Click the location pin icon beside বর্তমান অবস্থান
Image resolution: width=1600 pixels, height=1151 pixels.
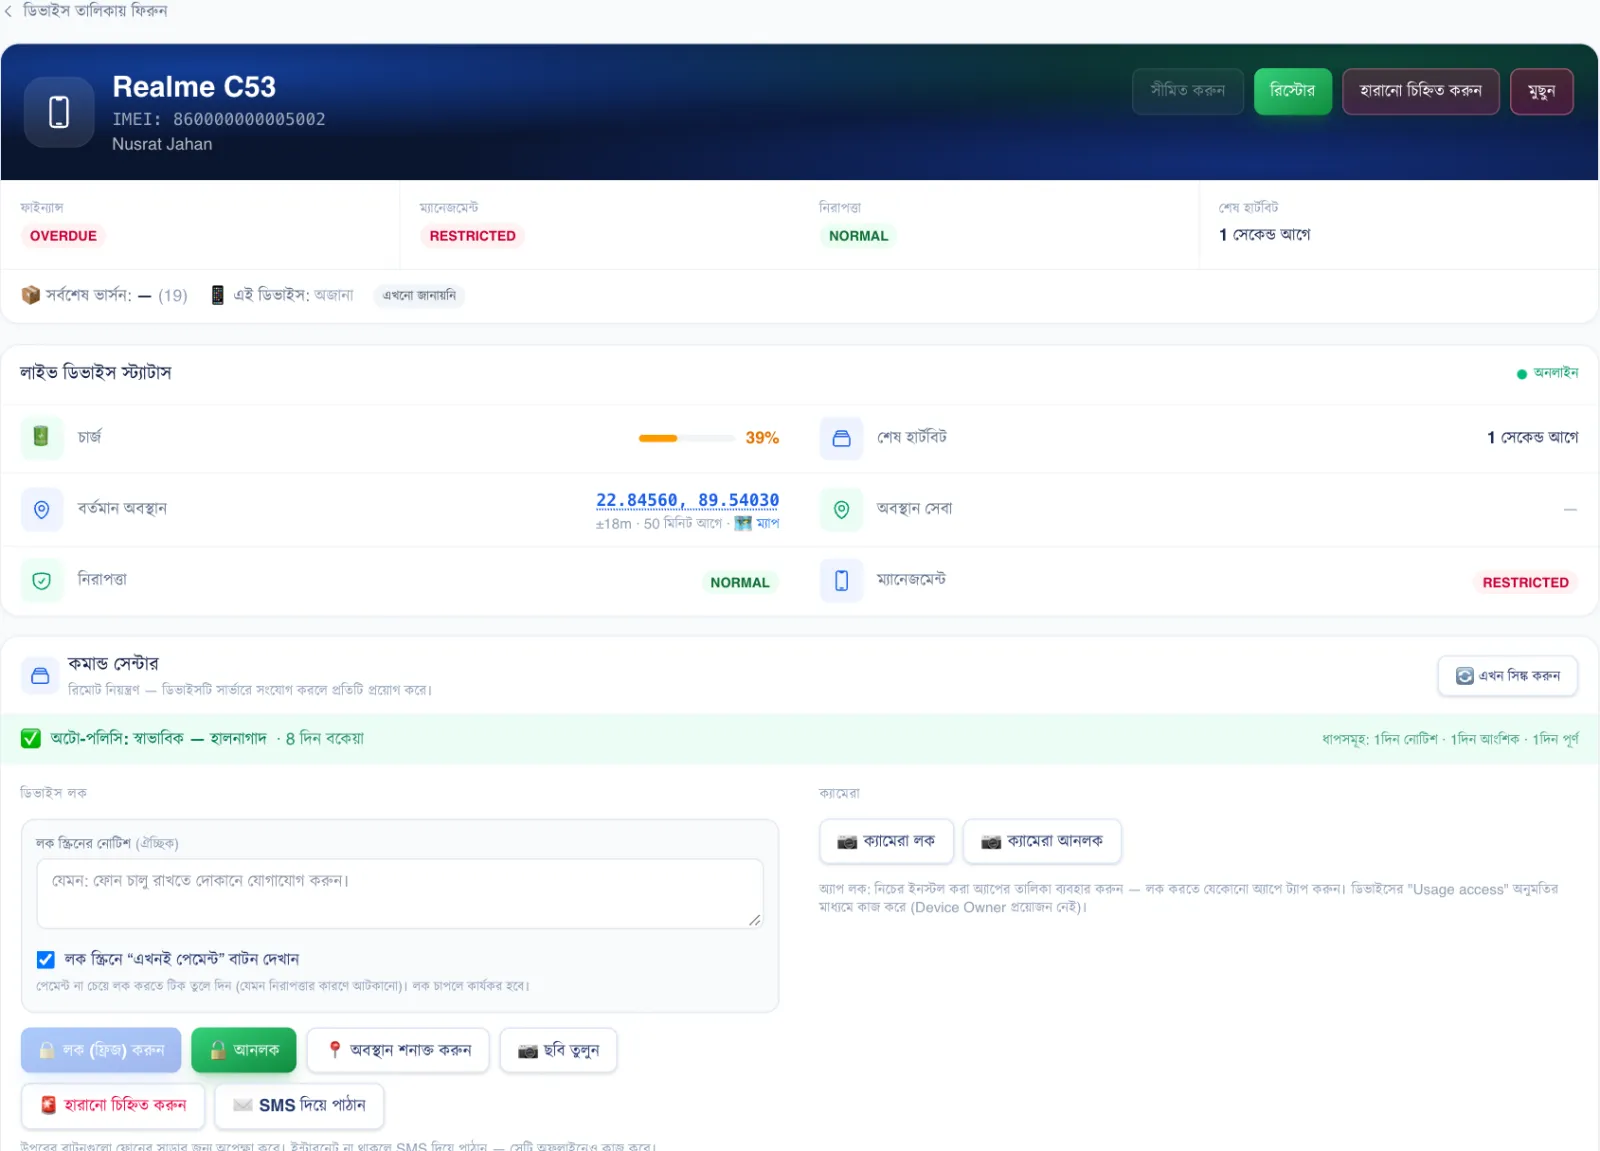41,510
